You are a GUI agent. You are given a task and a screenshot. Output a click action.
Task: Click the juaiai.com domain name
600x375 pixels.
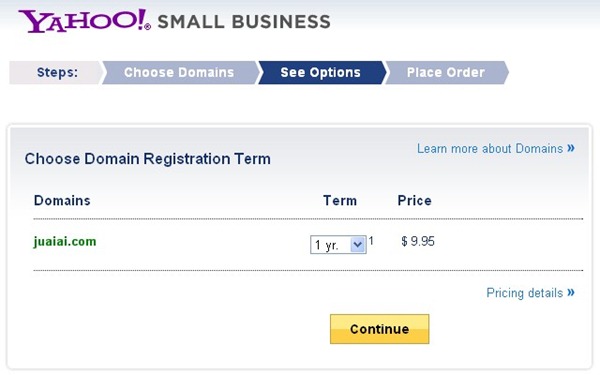tap(65, 242)
